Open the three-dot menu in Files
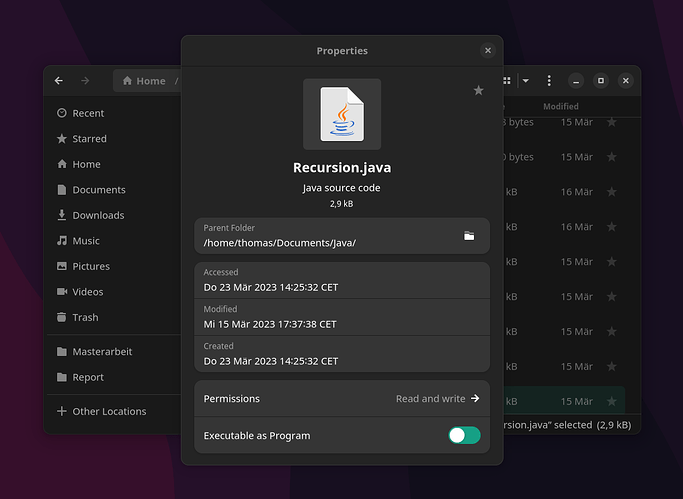The image size is (683, 499). click(549, 81)
